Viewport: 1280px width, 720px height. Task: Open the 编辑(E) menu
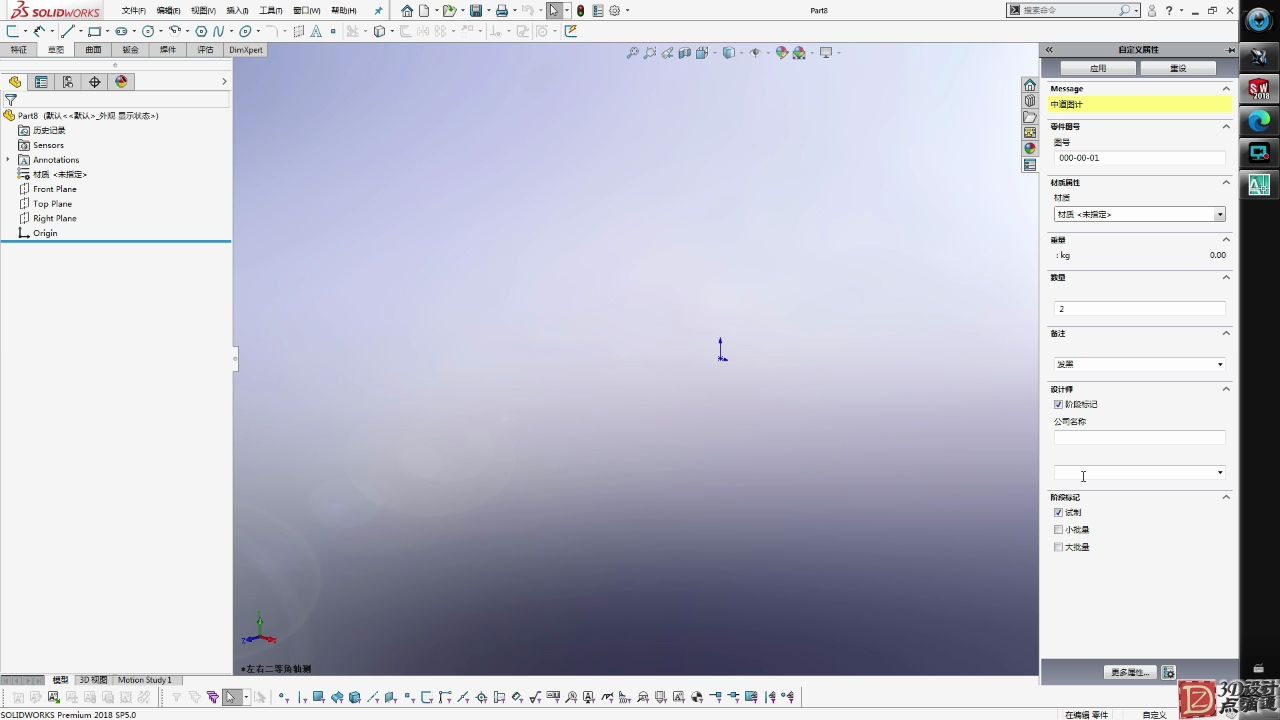click(x=168, y=11)
